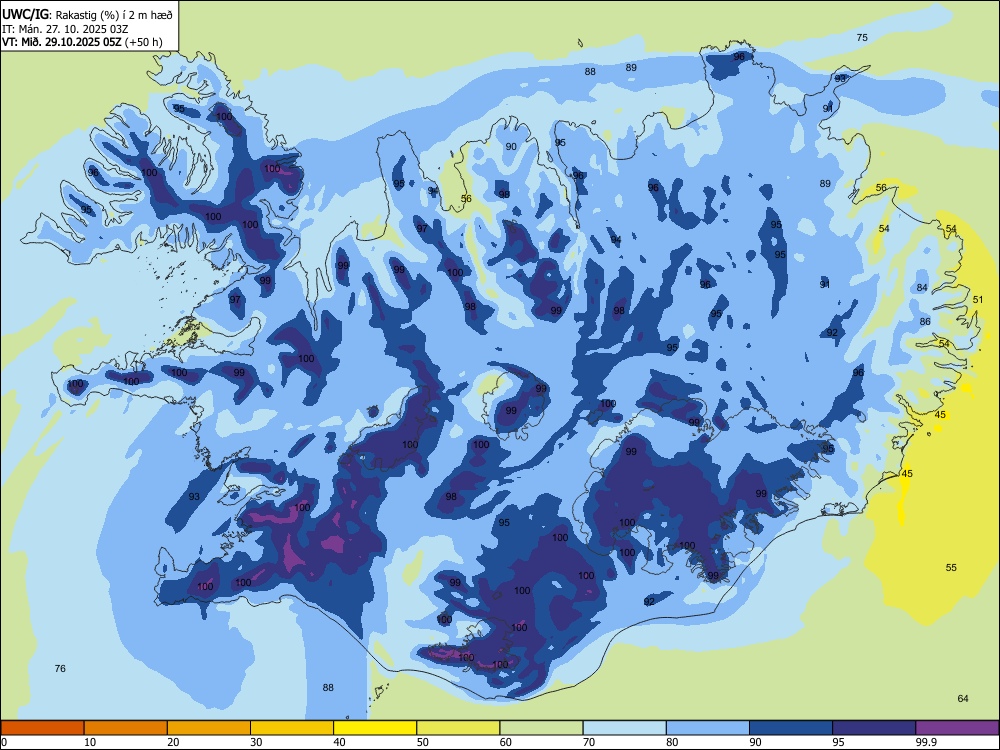Click the '64' humidity value
This screenshot has width=1000, height=750.
click(963, 698)
